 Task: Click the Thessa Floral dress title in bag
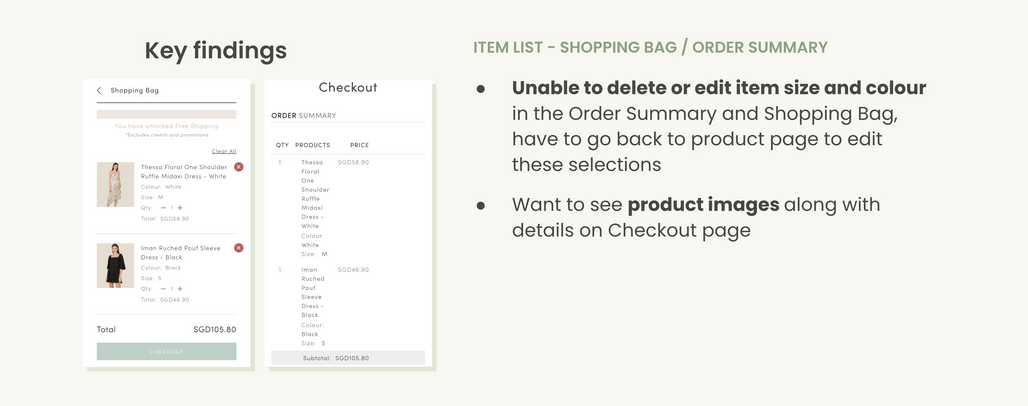pyautogui.click(x=183, y=172)
